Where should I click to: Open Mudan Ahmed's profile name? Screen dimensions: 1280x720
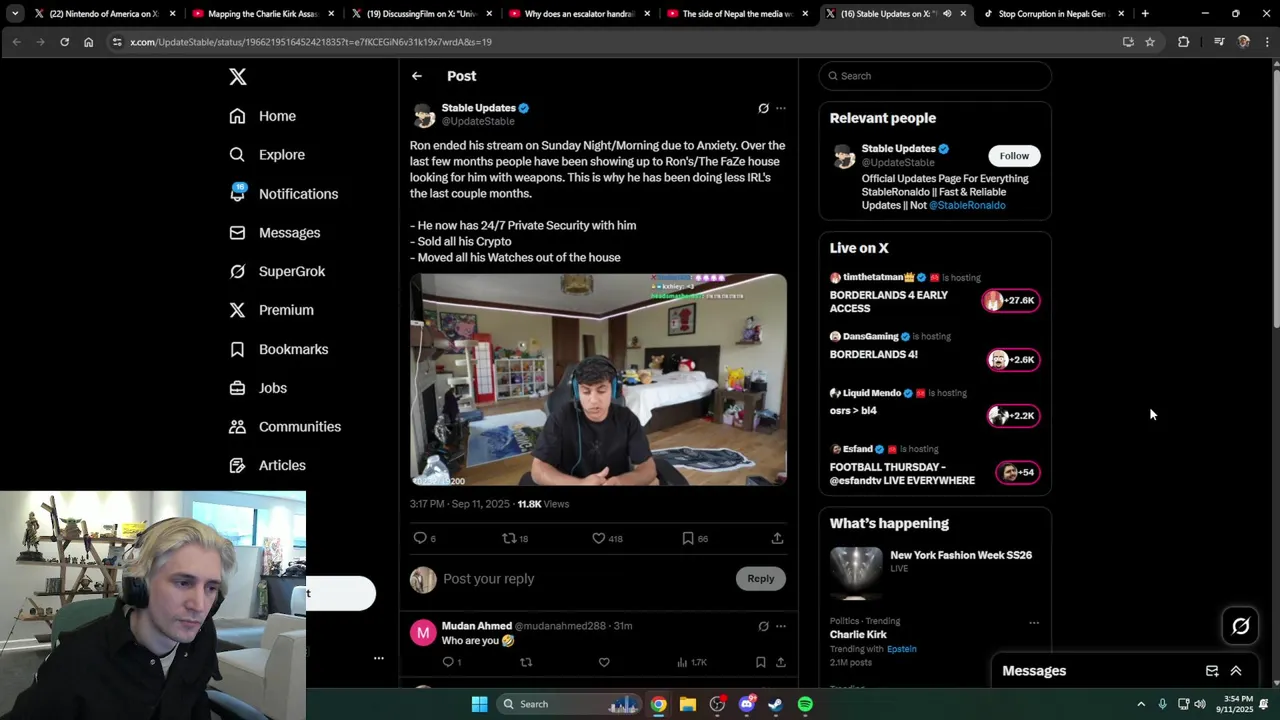pos(477,626)
